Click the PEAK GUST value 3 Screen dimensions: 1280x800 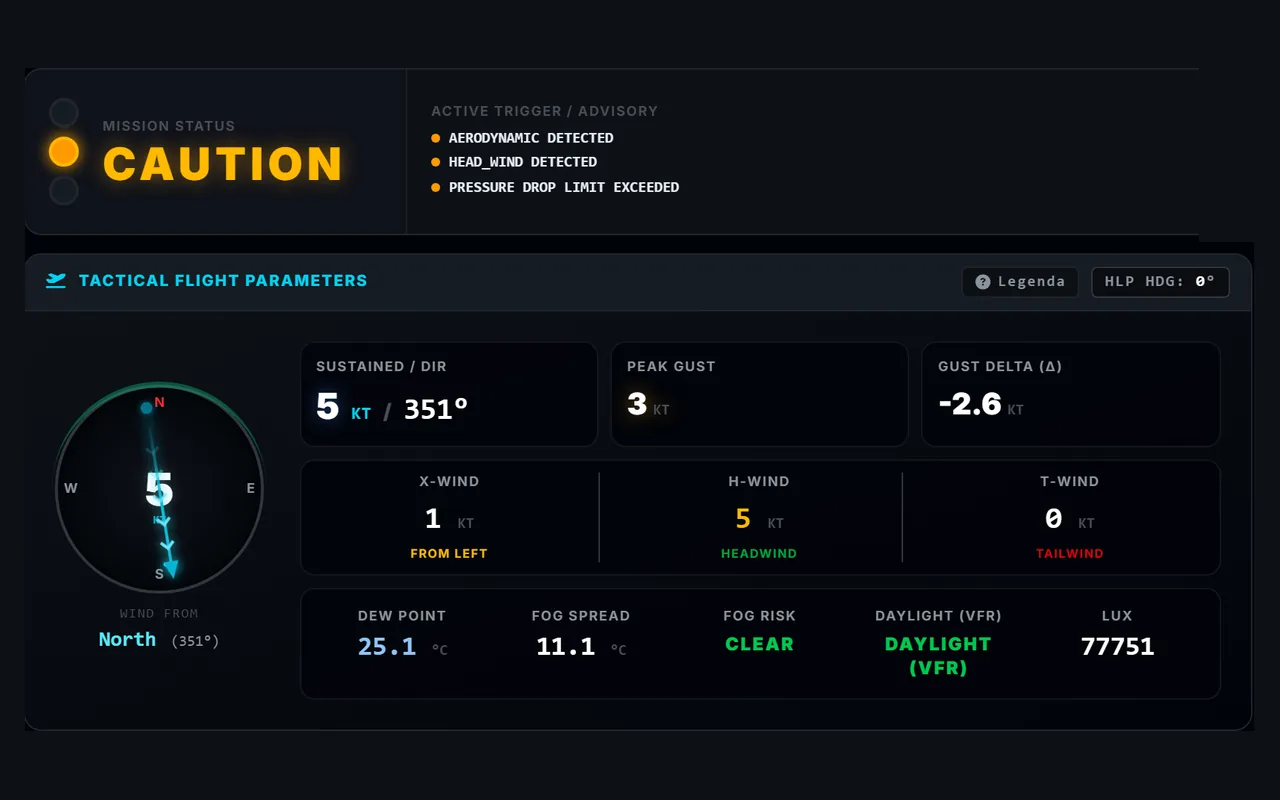click(x=637, y=404)
